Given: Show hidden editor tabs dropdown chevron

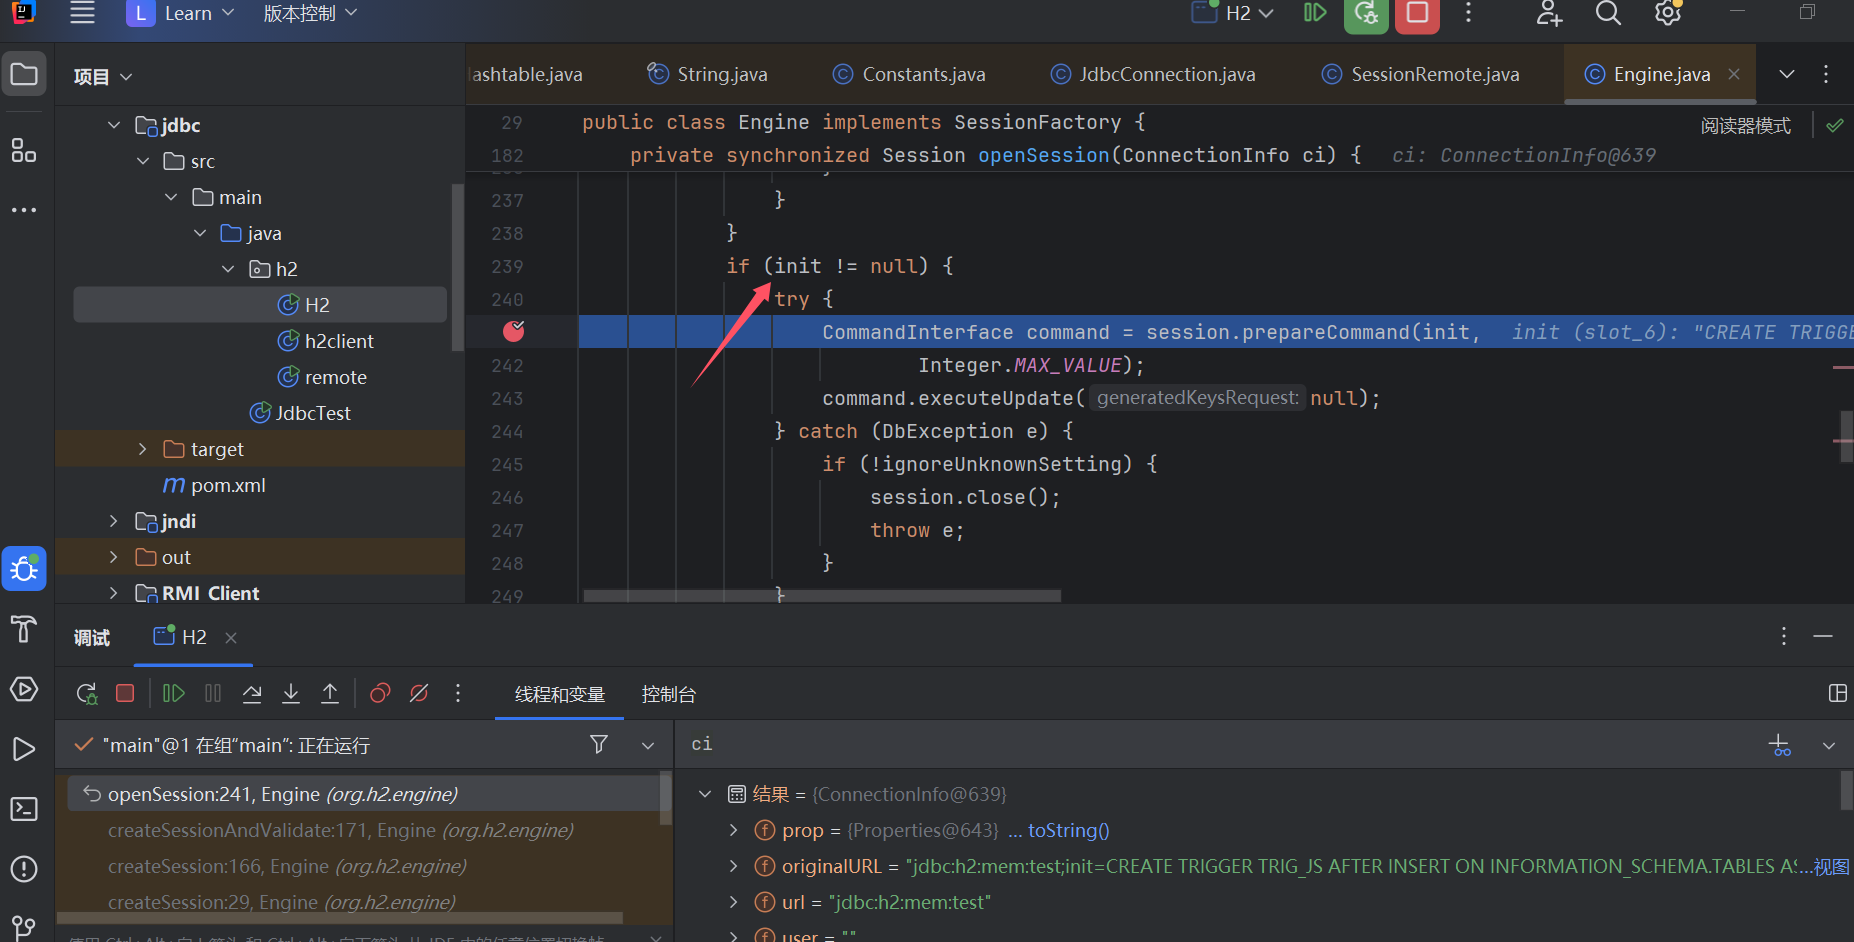Looking at the screenshot, I should point(1787,74).
